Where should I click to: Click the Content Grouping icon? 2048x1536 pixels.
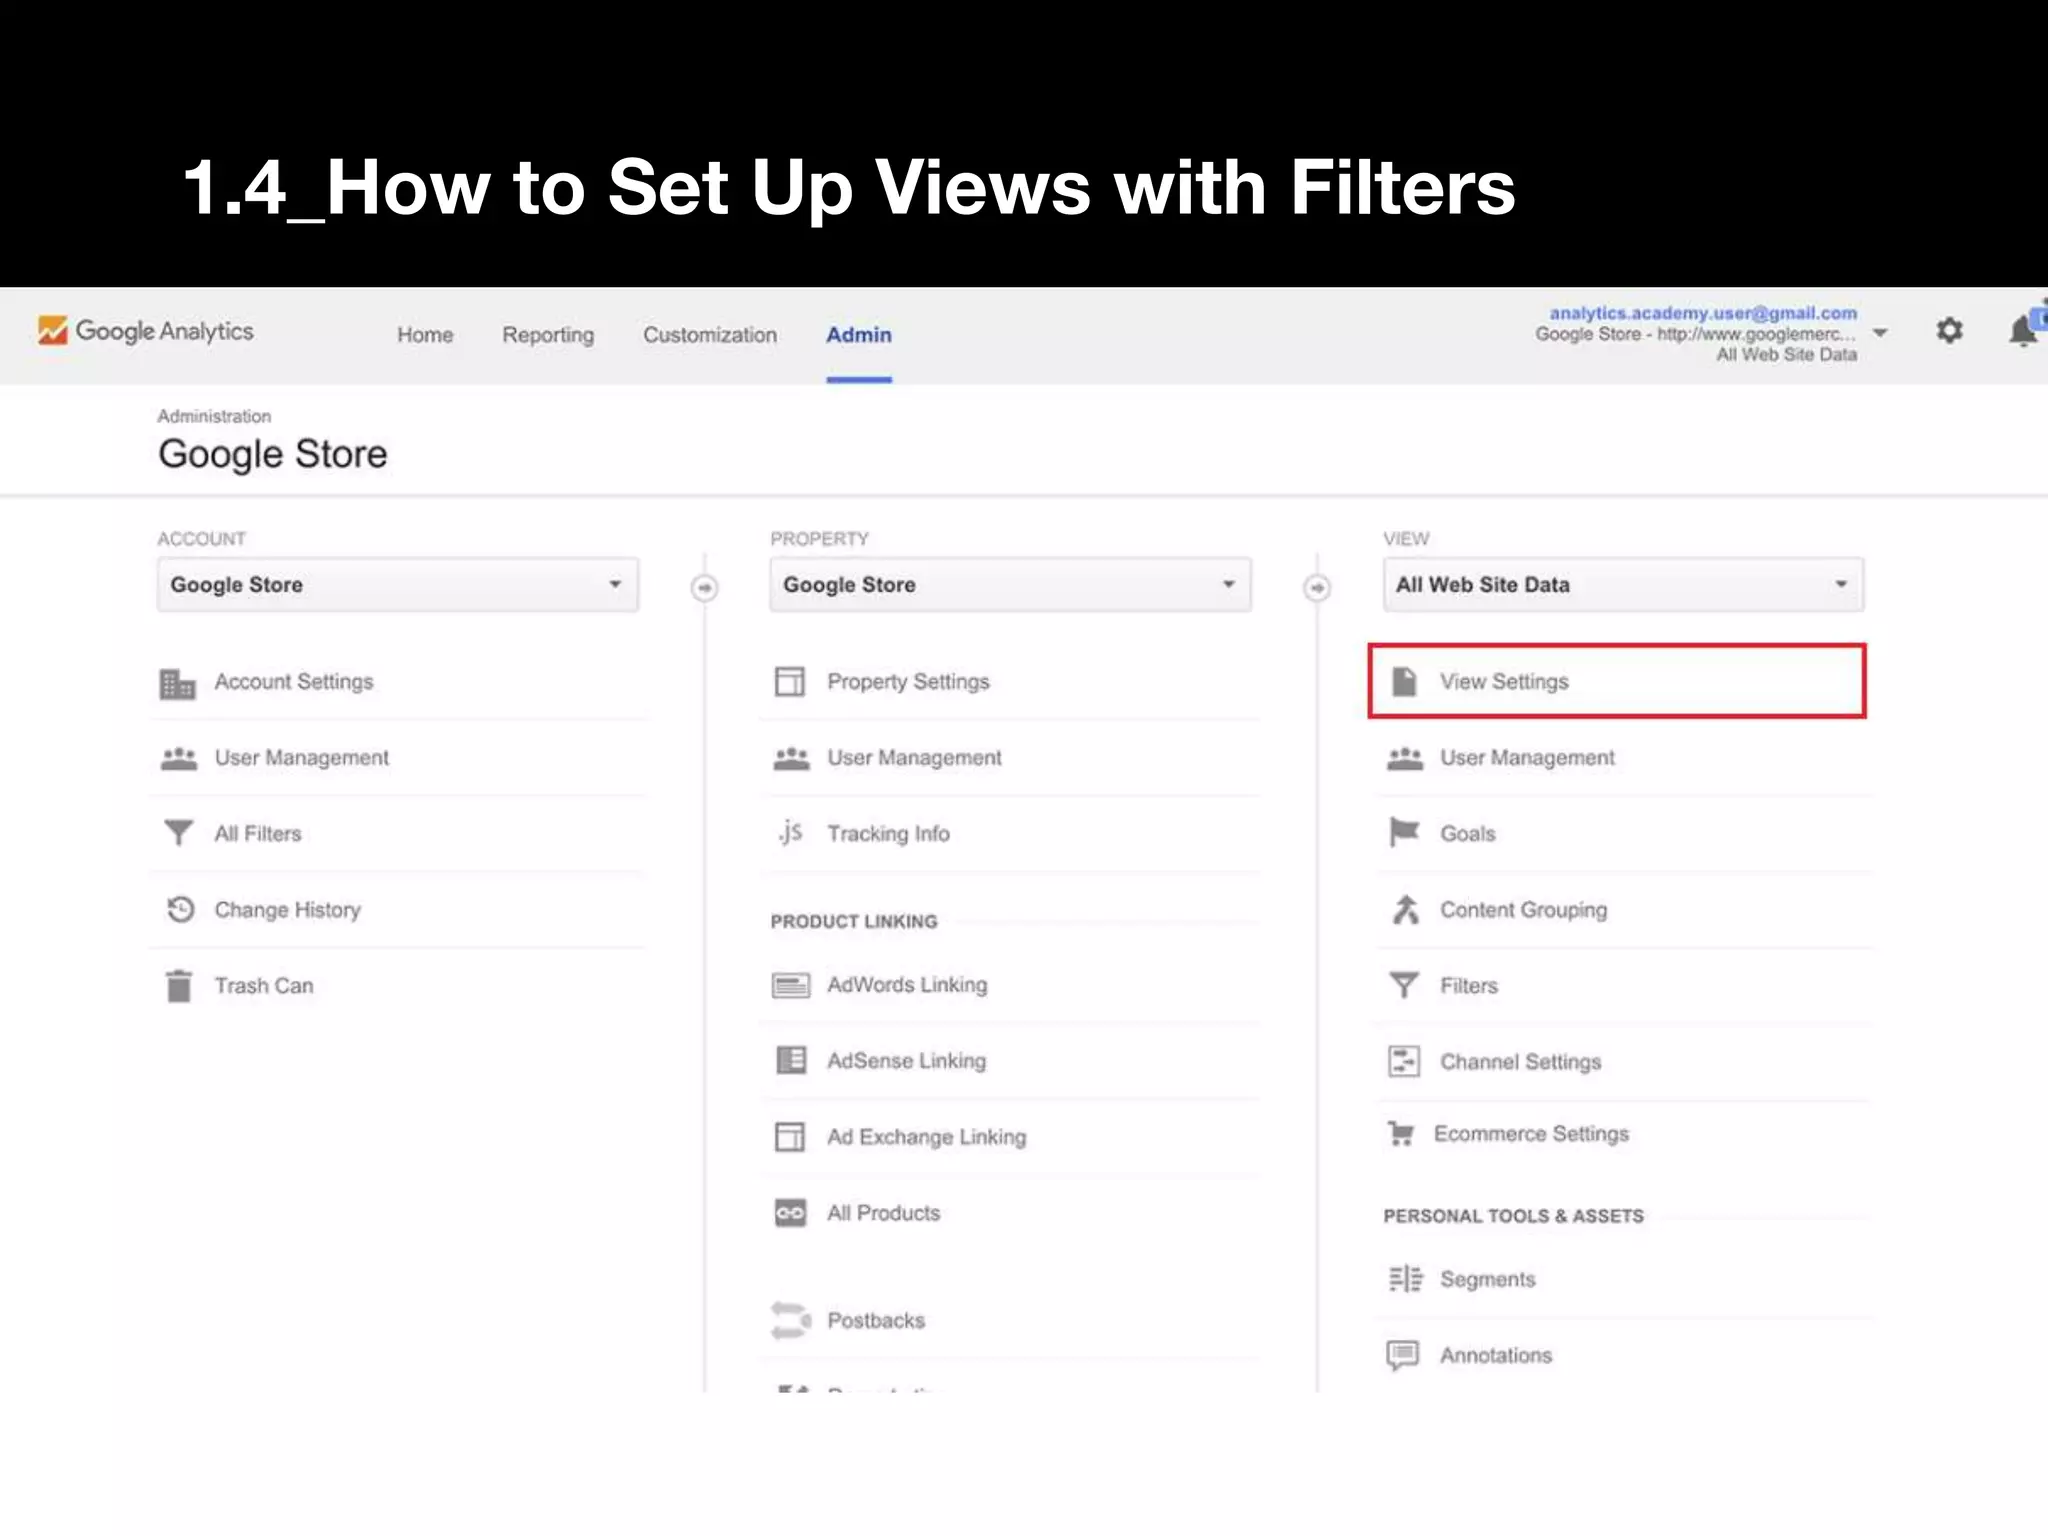(1406, 909)
